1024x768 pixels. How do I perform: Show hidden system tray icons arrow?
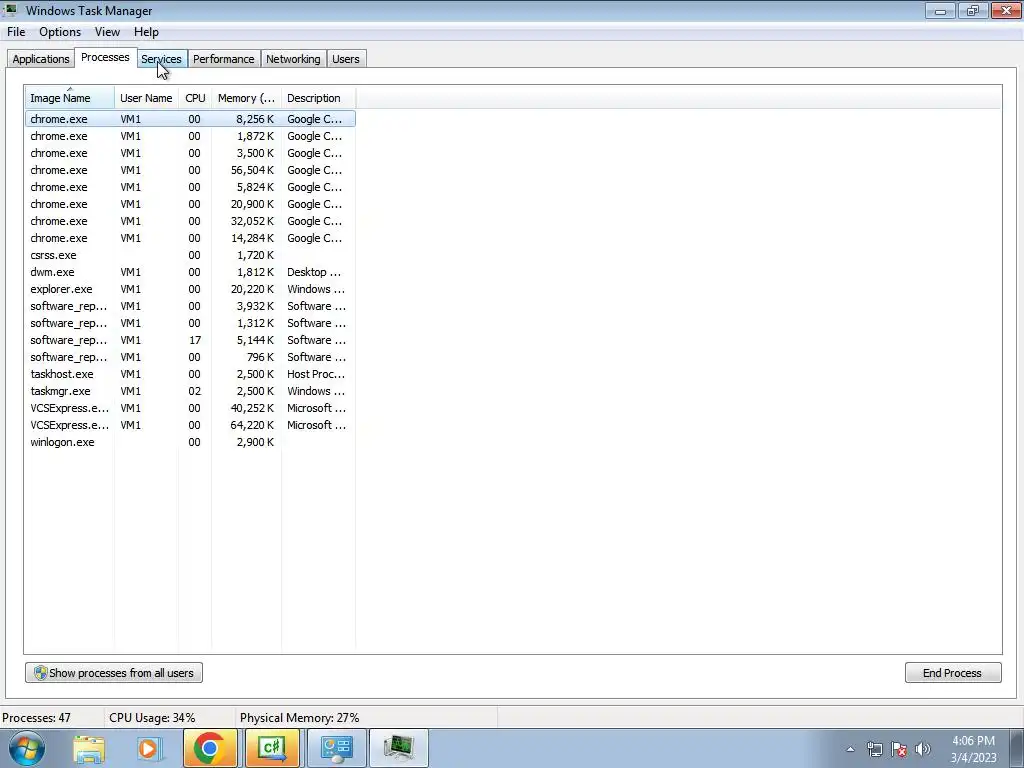point(850,749)
